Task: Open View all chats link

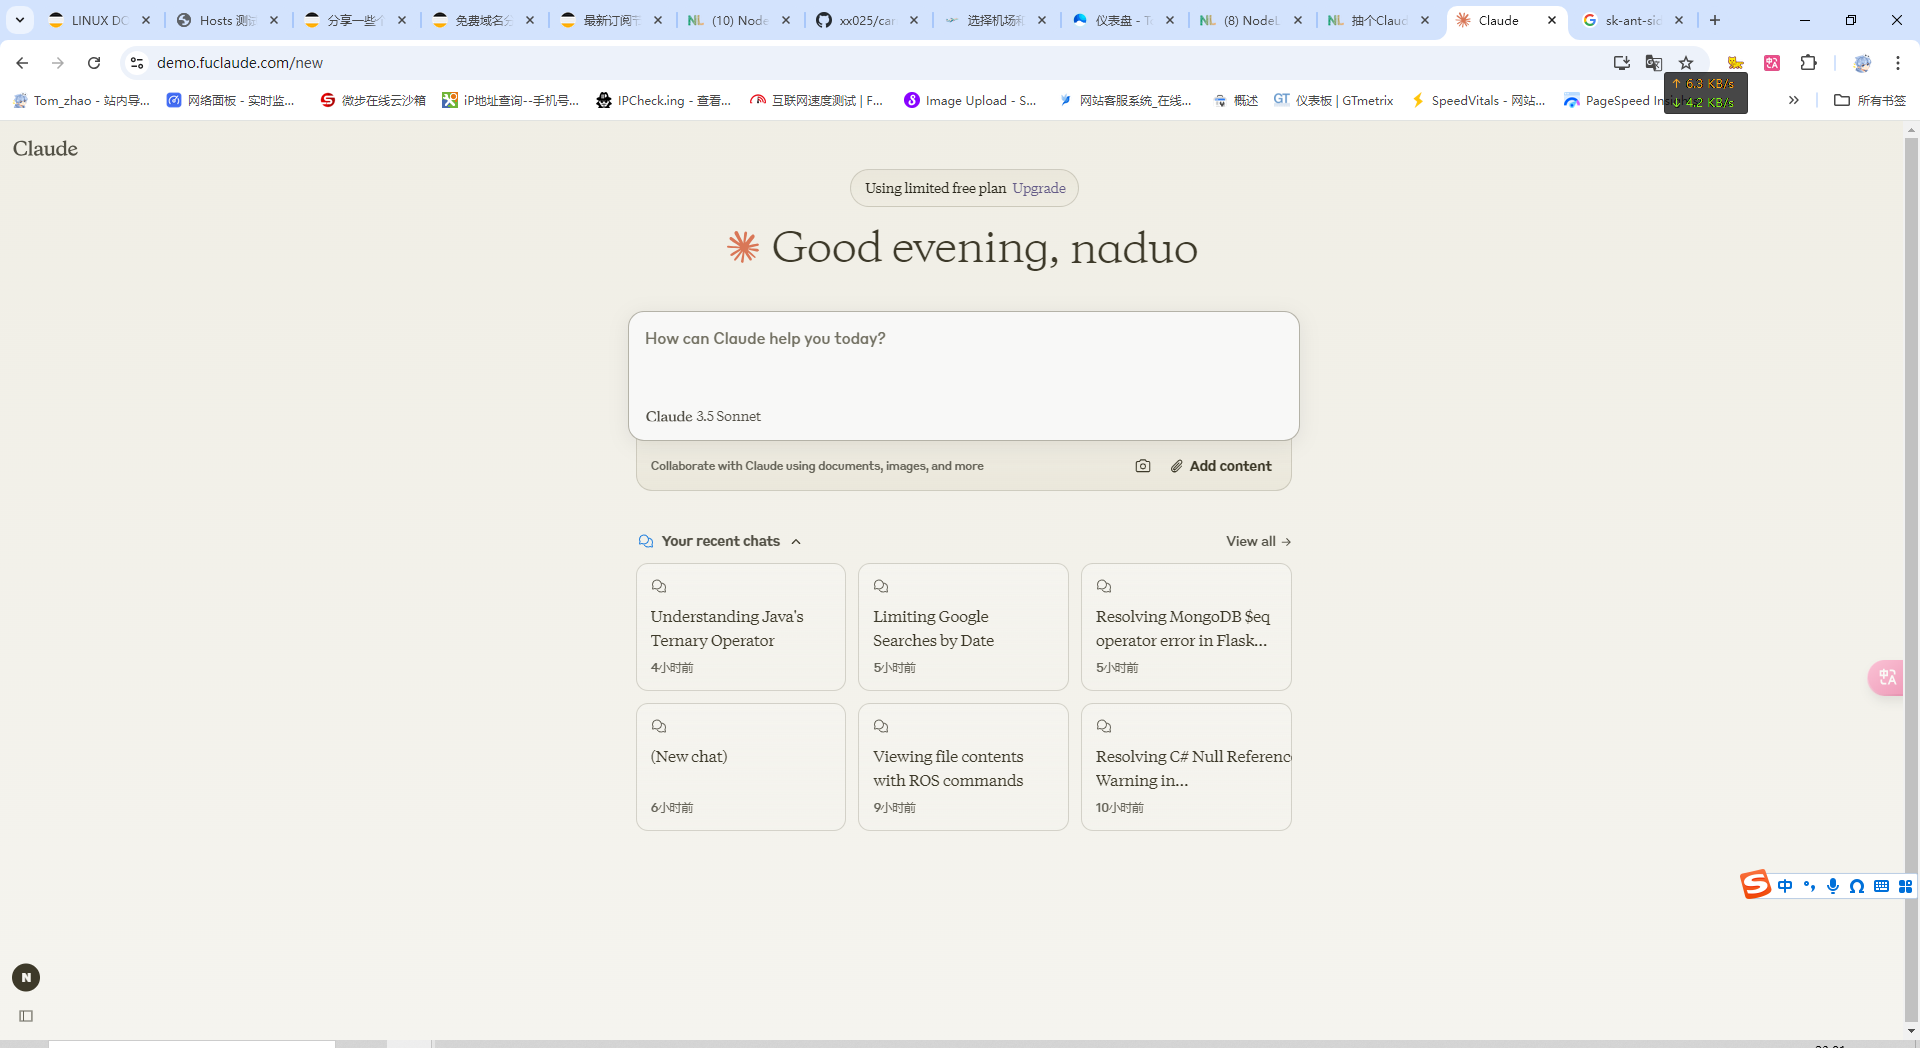Action: coord(1258,541)
